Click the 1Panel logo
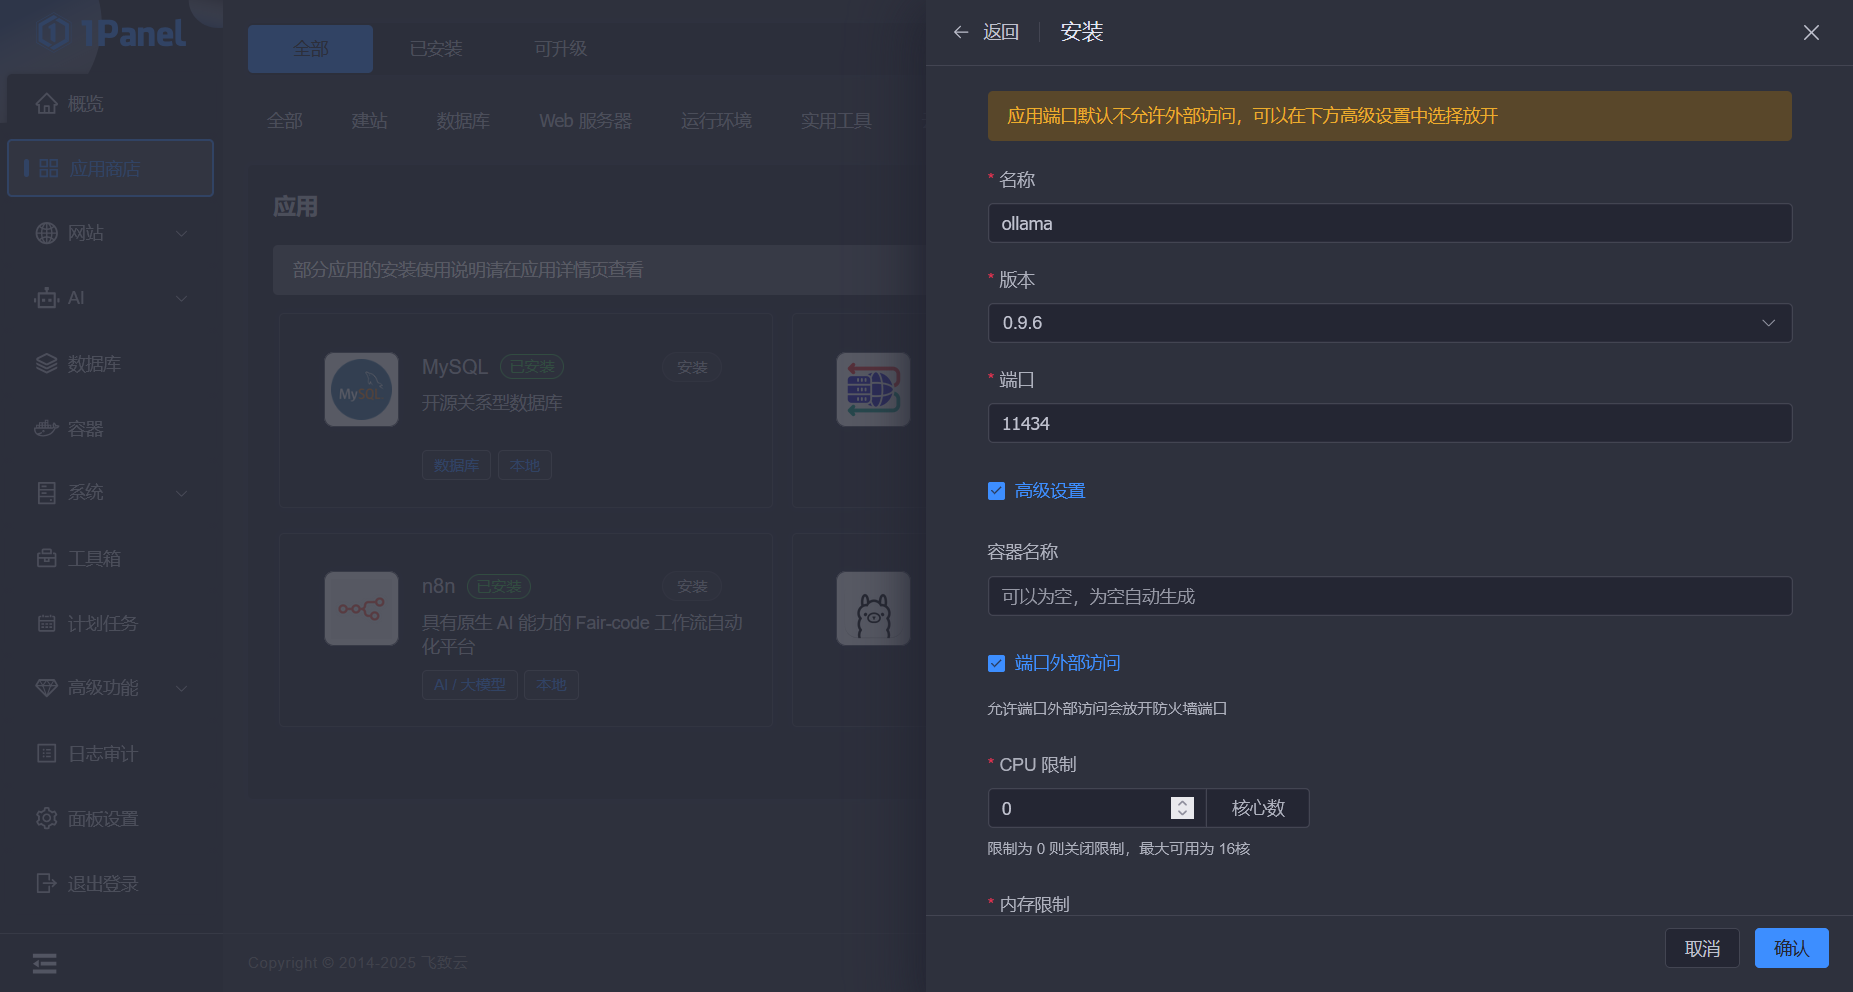Screen dimensions: 1853x992 (x=110, y=33)
